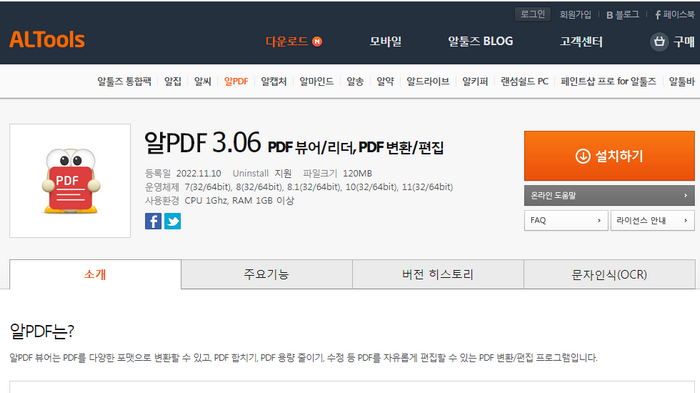The width and height of the screenshot is (700, 393).
Task: Select 알송 in product bar
Action: coord(355,81)
